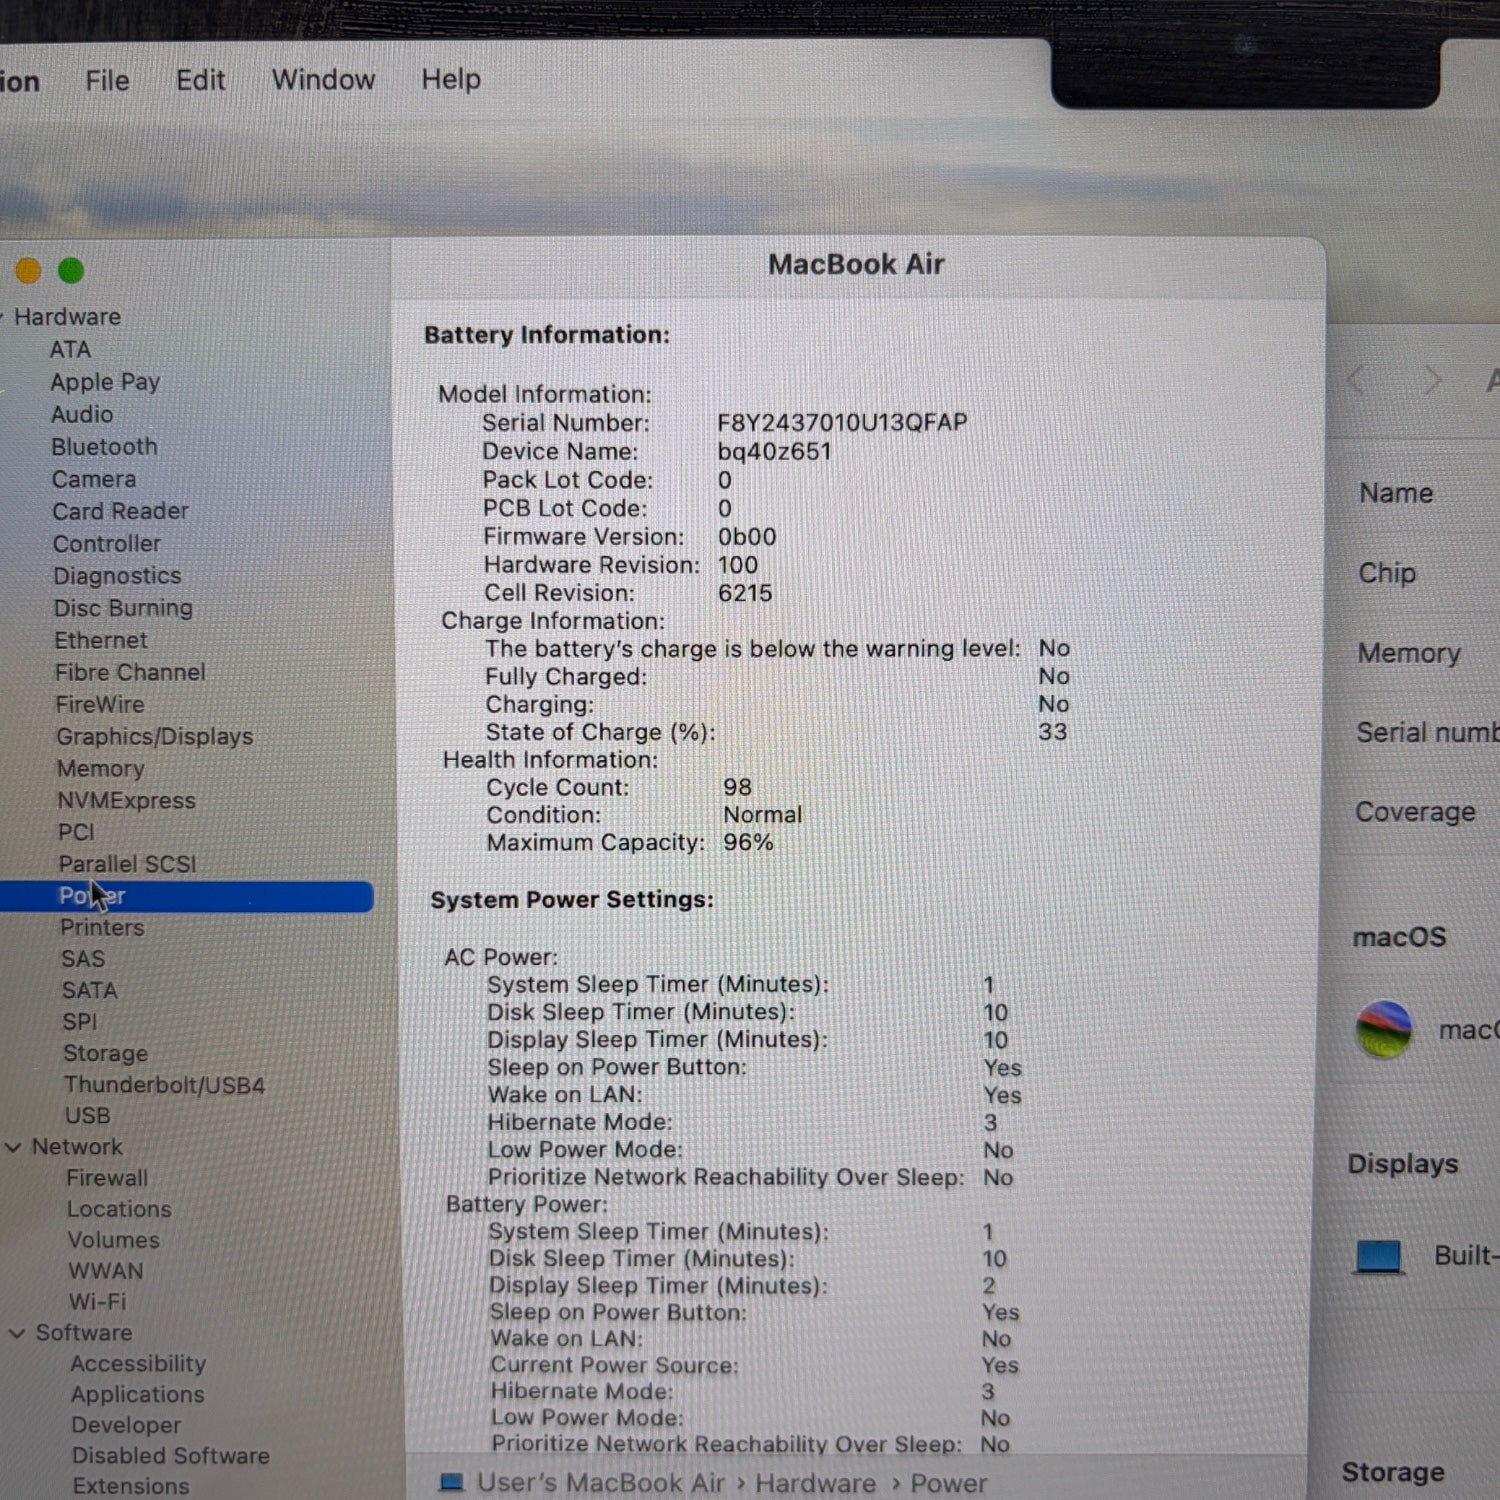Select Thunderbolt/USB4 in the sidebar

click(165, 1085)
